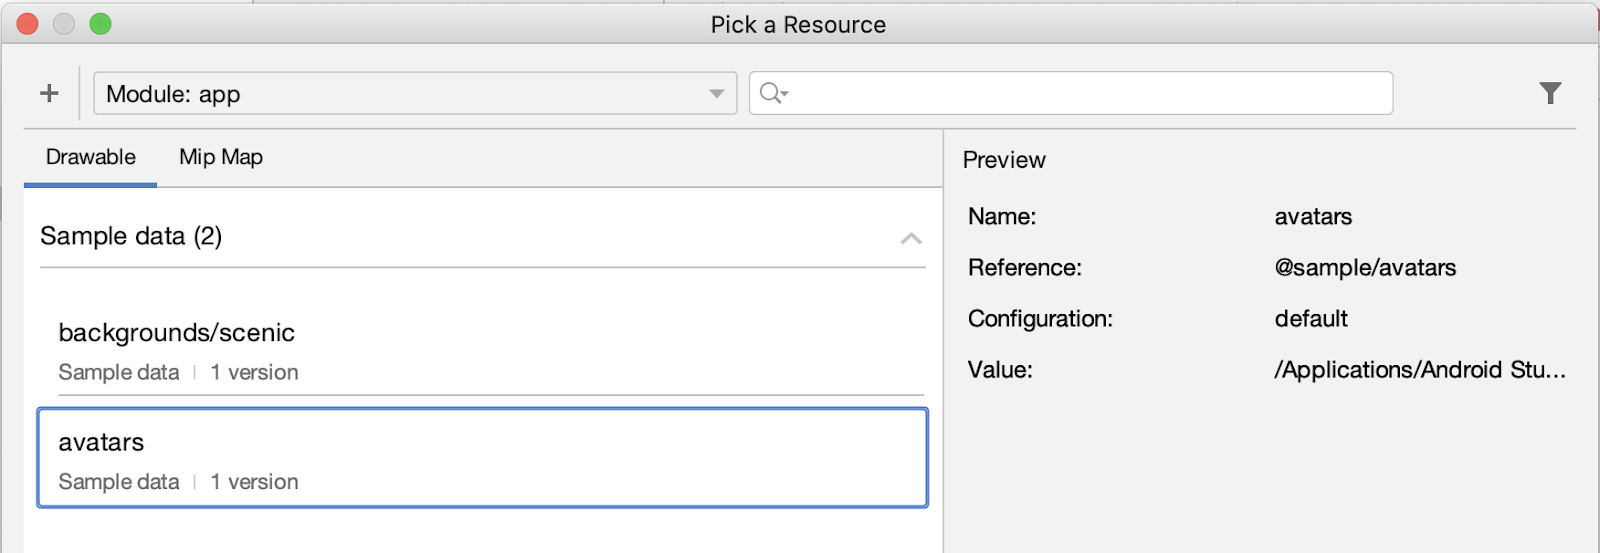Viewport: 1600px width, 553px height.
Task: Click the Preview panel heading
Action: [1004, 160]
